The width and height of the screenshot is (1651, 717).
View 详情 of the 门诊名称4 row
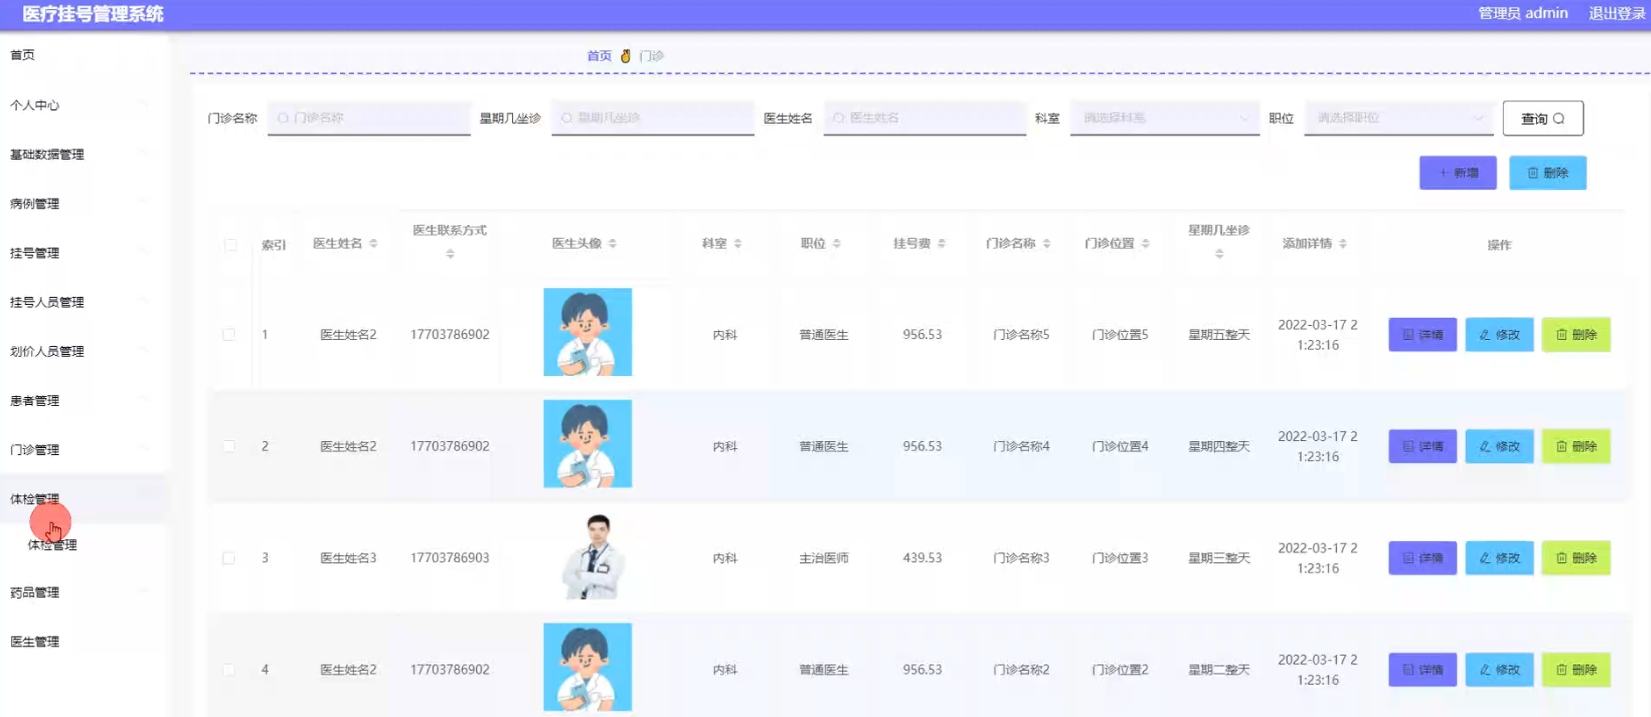pyautogui.click(x=1422, y=446)
